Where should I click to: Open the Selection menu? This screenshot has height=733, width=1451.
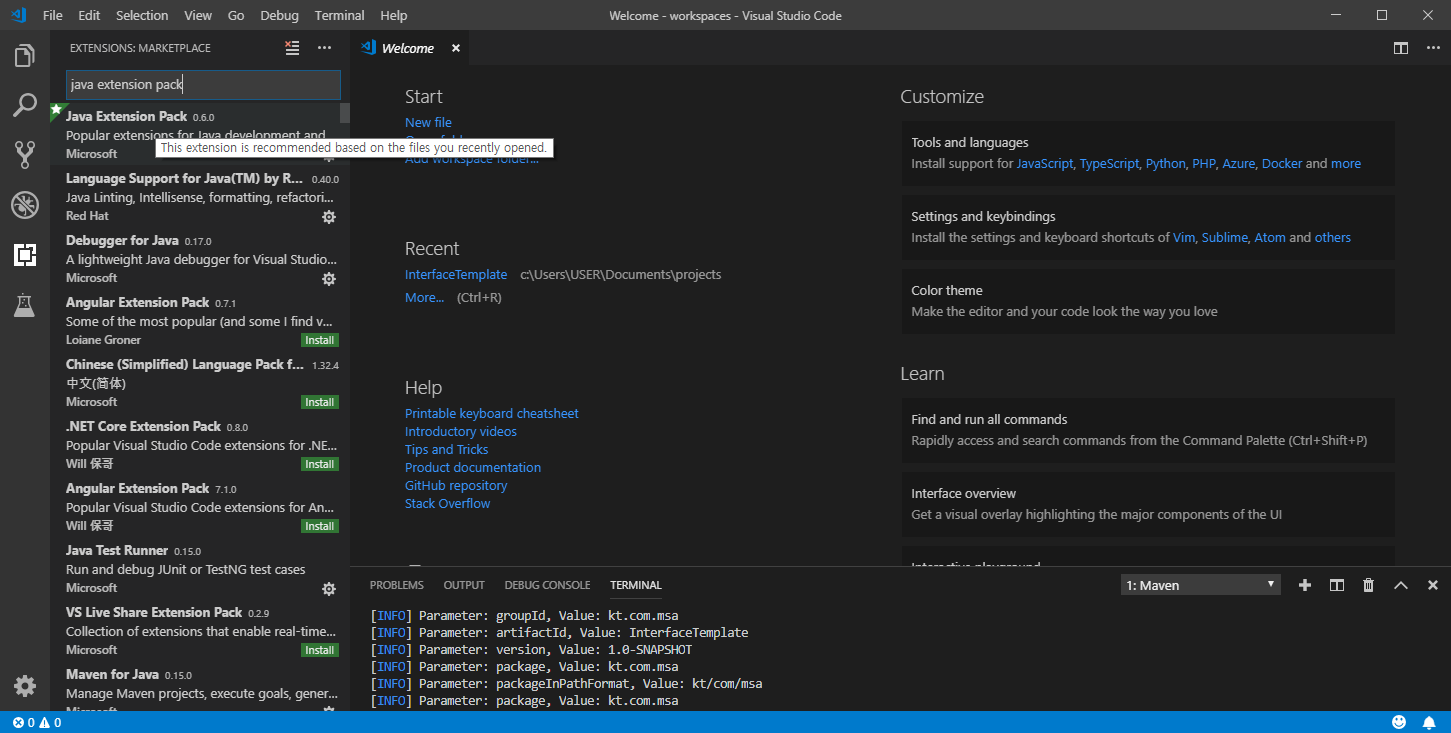coord(142,15)
